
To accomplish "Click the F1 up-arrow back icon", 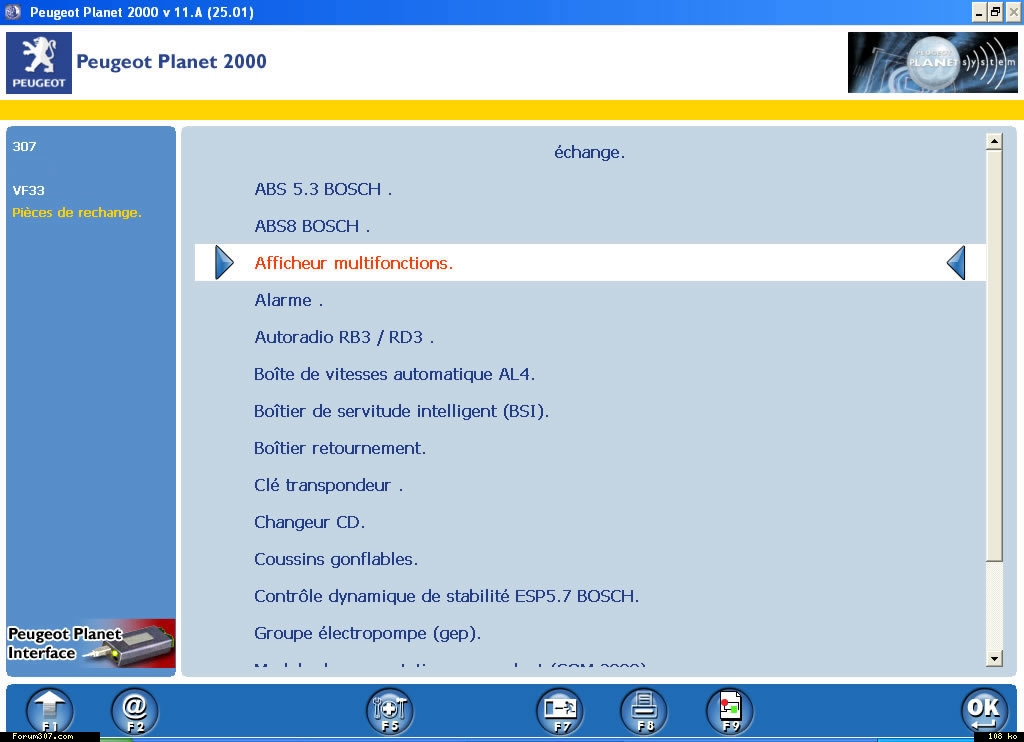I will pos(50,711).
